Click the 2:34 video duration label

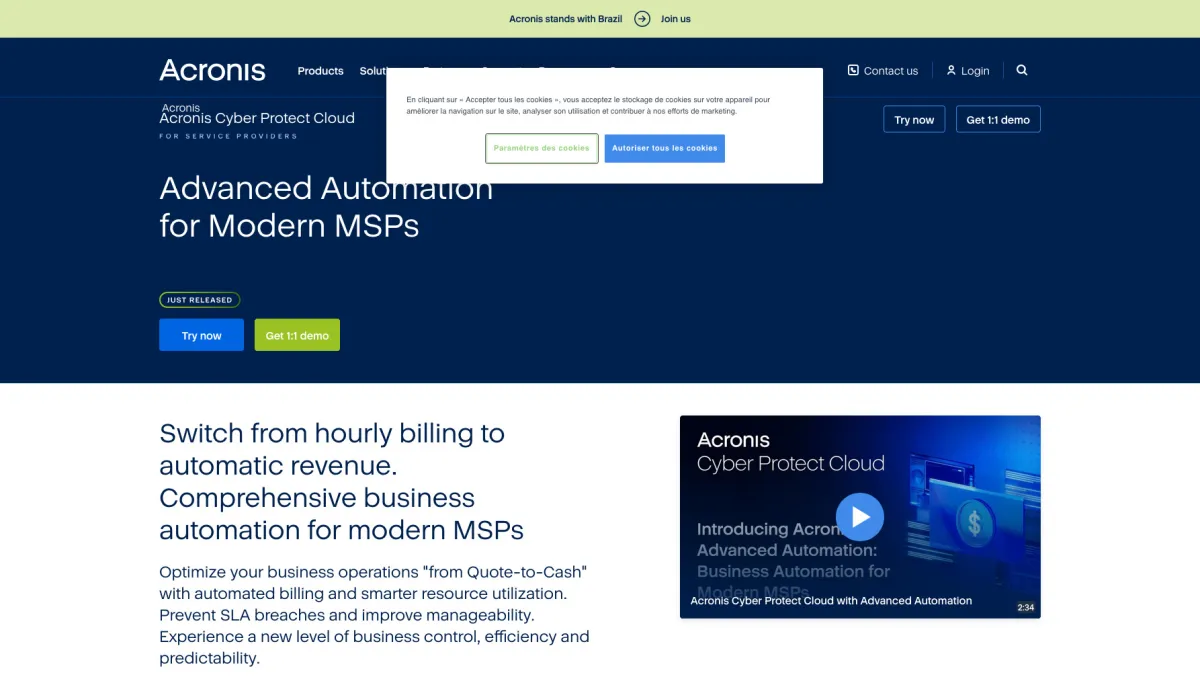coord(1025,607)
